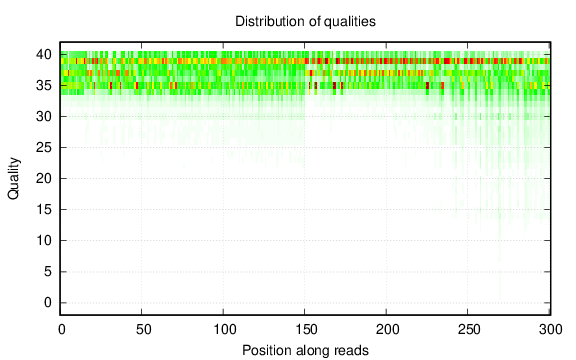Click the x-axis tick label 200
This screenshot has width=576, height=360.
pyautogui.click(x=387, y=330)
